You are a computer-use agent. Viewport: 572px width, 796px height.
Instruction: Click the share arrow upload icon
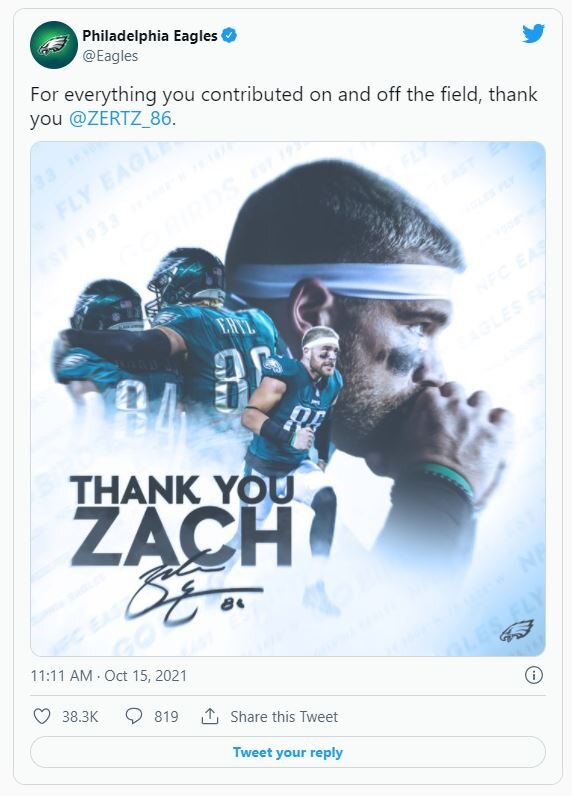point(210,716)
